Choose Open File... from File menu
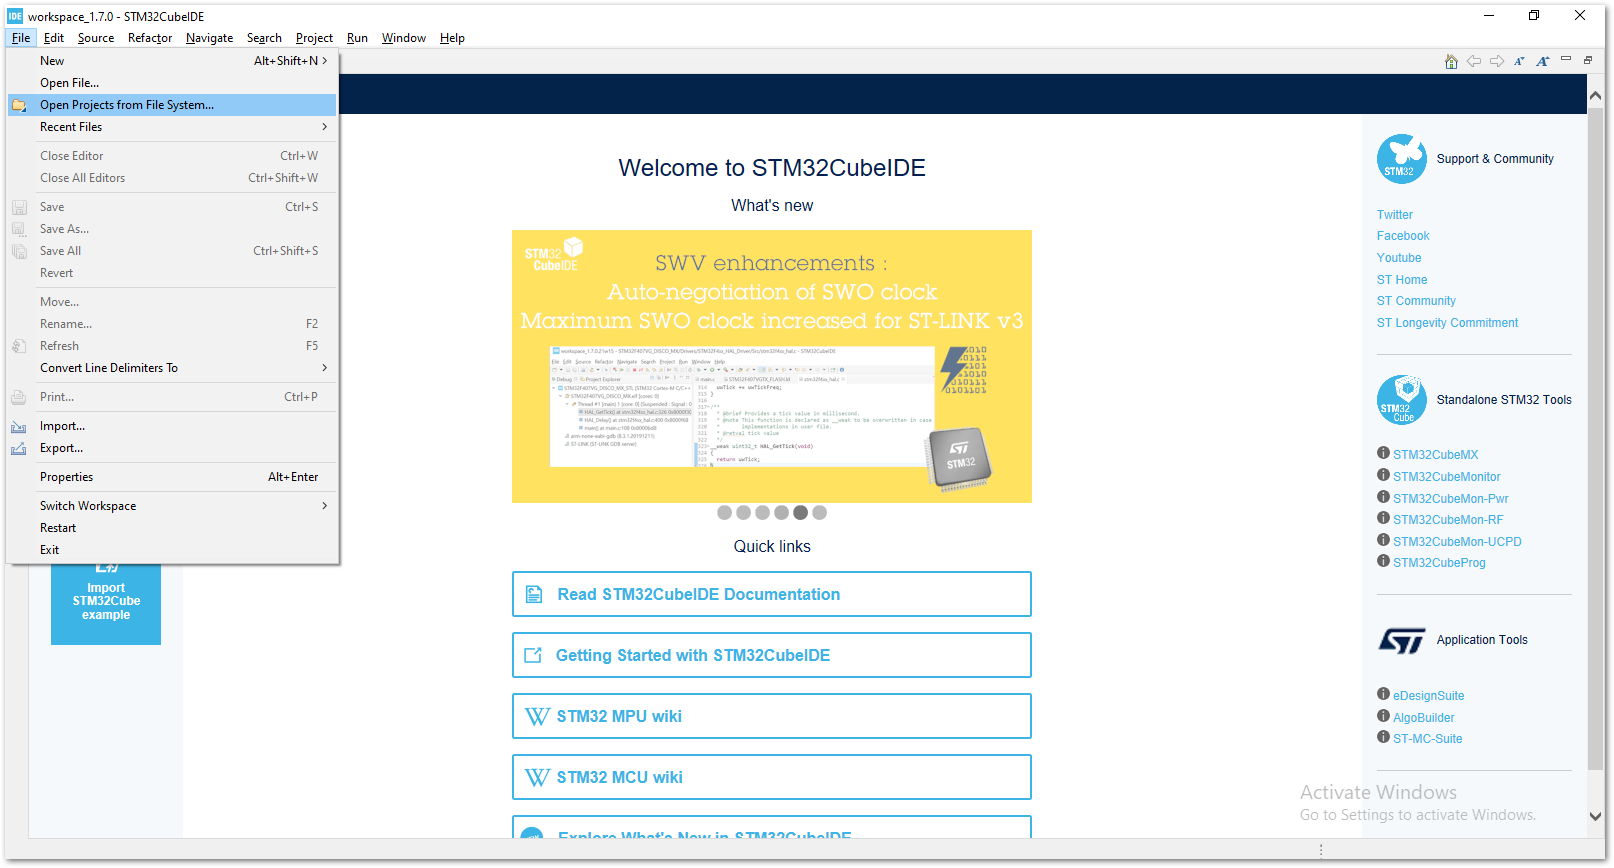Viewport: 1614px width, 868px height. click(x=172, y=83)
